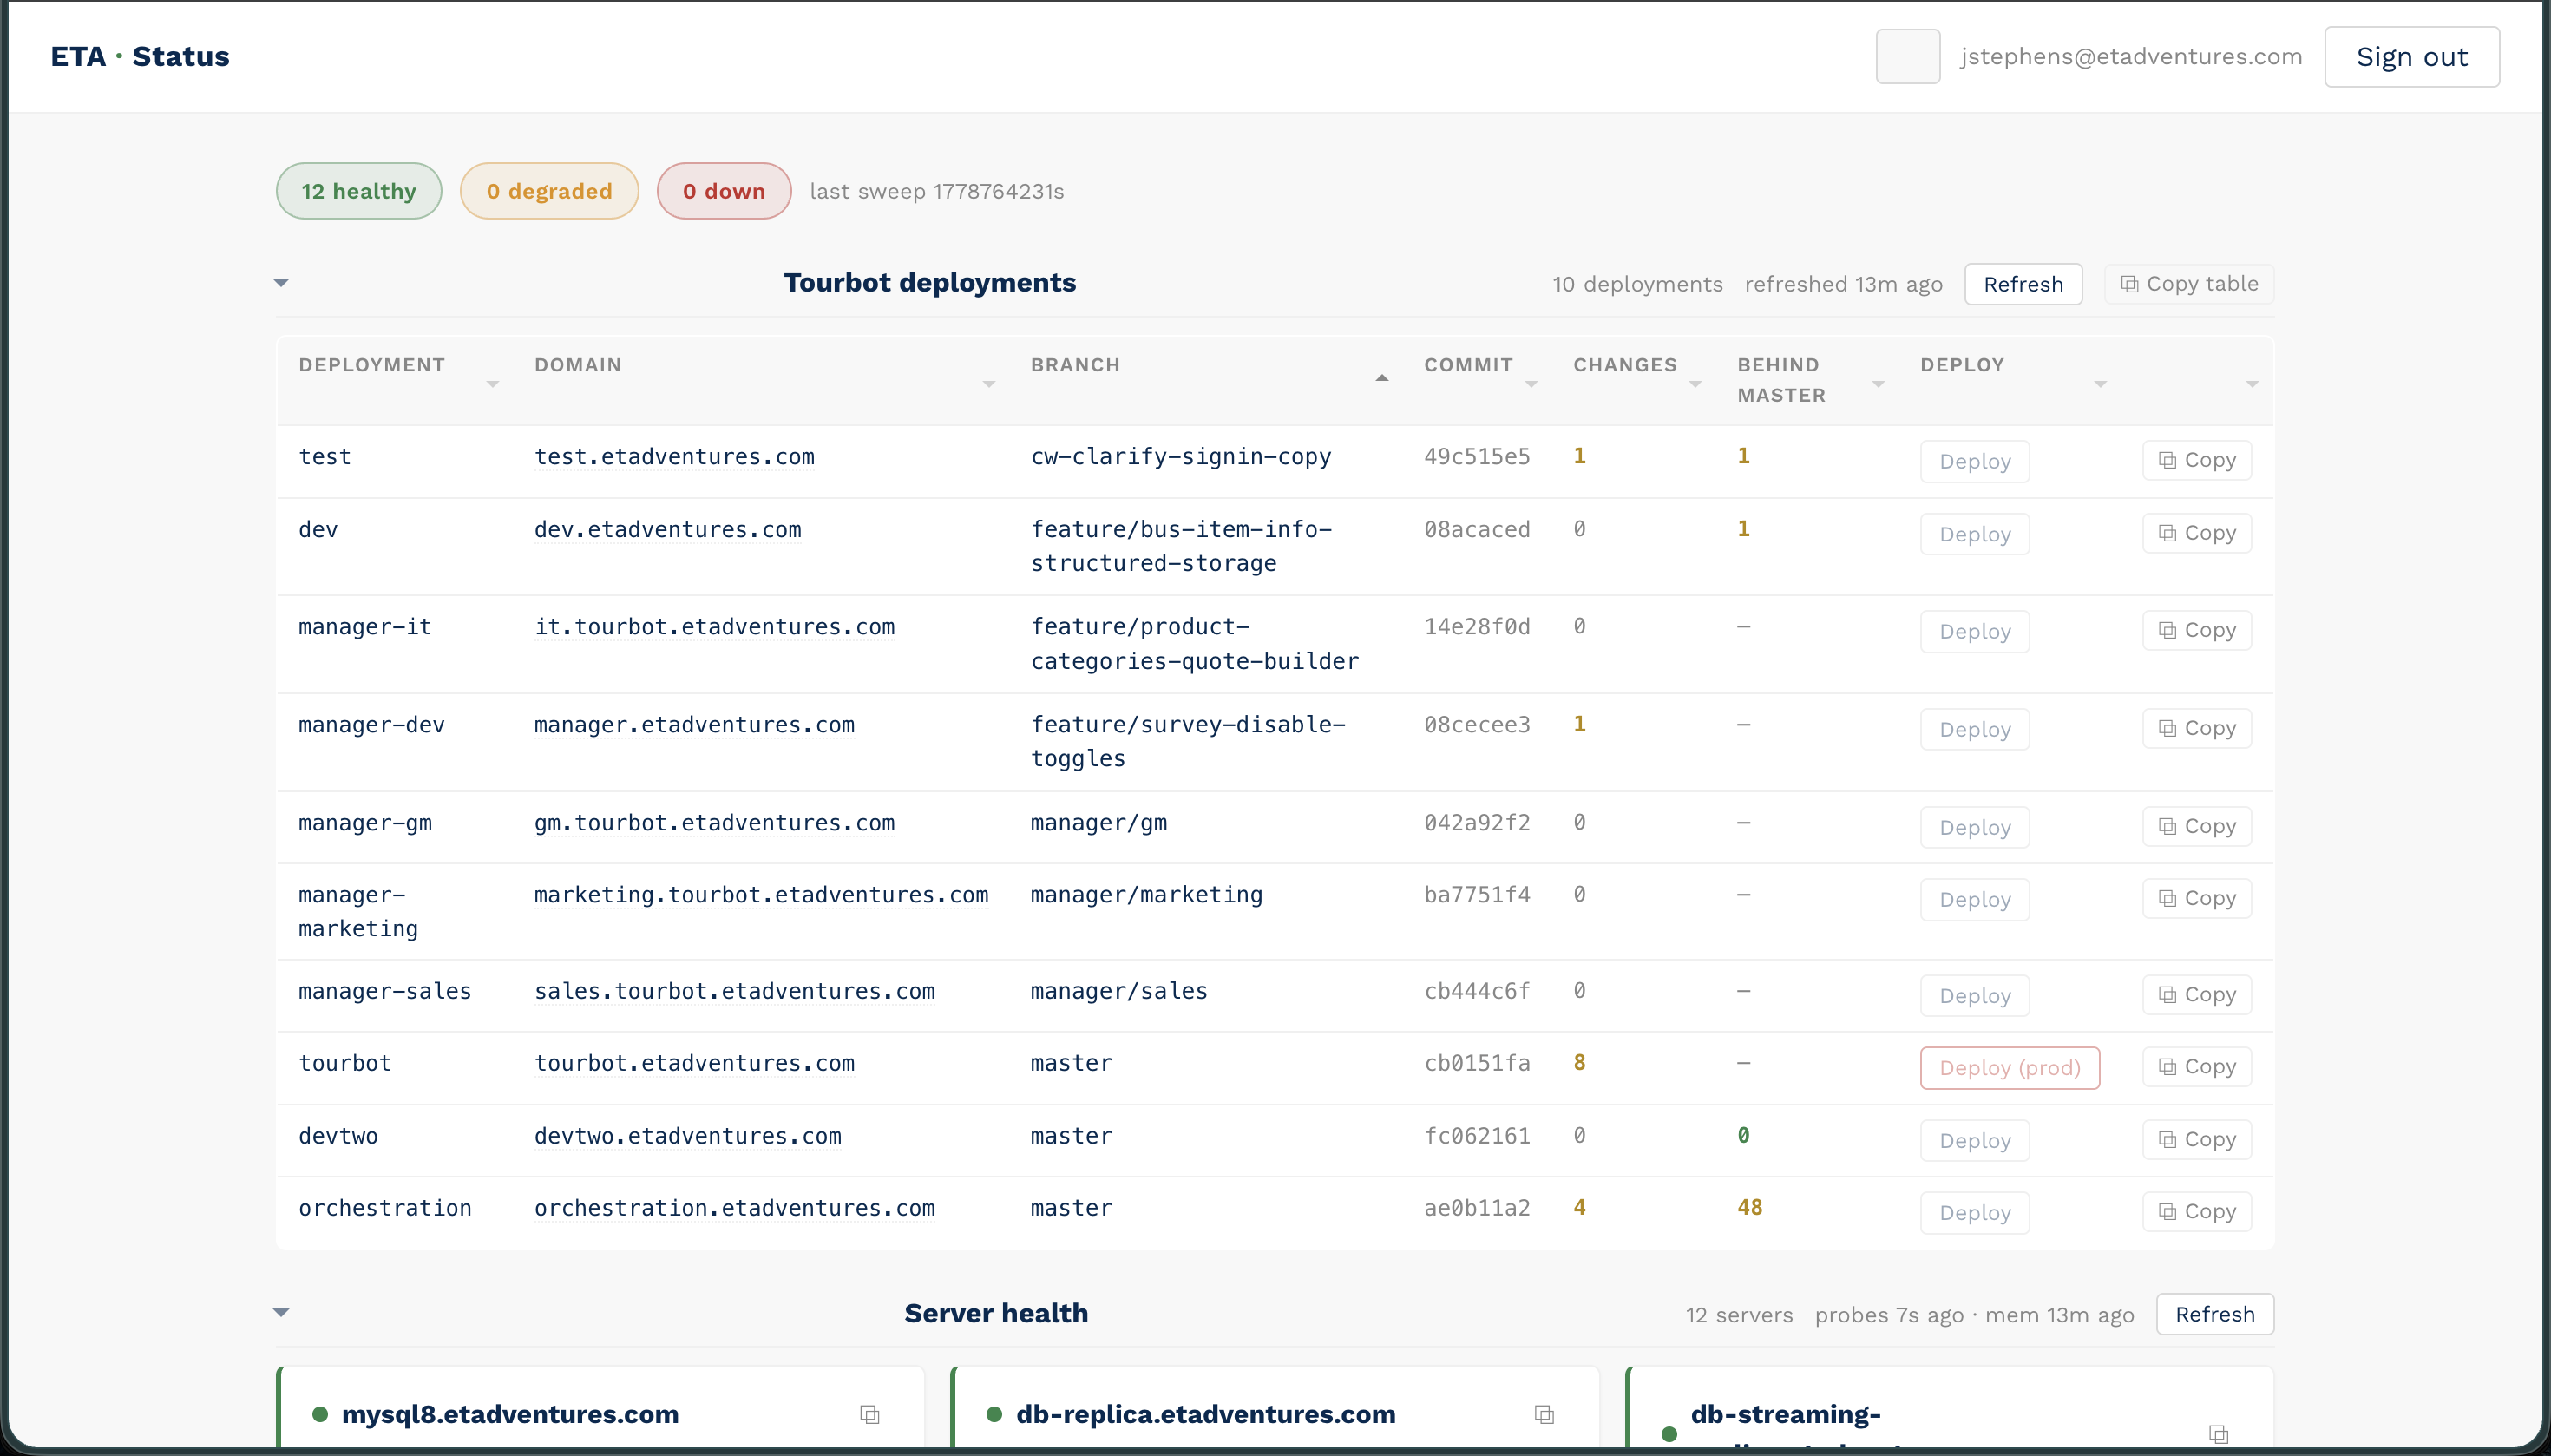Copy db-streaming server card icon
The width and height of the screenshot is (2551, 1456).
point(2218,1434)
